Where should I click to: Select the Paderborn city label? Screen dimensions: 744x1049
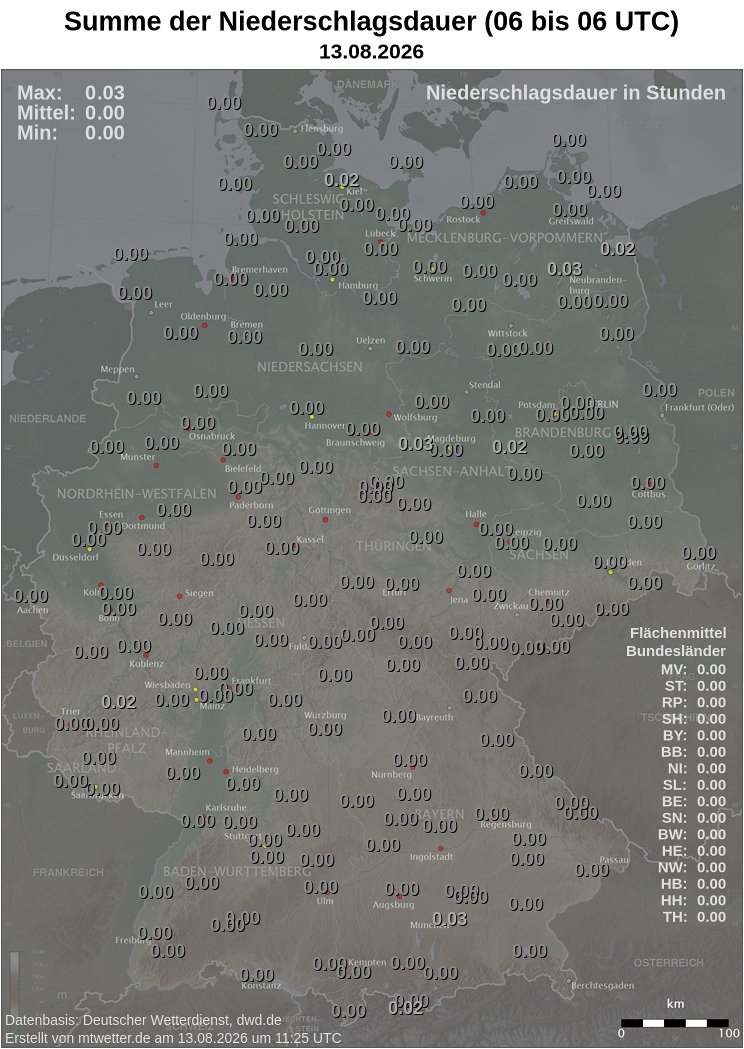[251, 505]
